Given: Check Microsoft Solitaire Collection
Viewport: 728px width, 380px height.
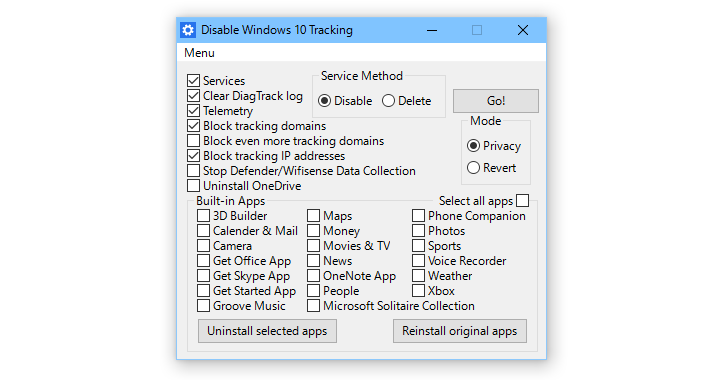Looking at the screenshot, I should [x=313, y=306].
